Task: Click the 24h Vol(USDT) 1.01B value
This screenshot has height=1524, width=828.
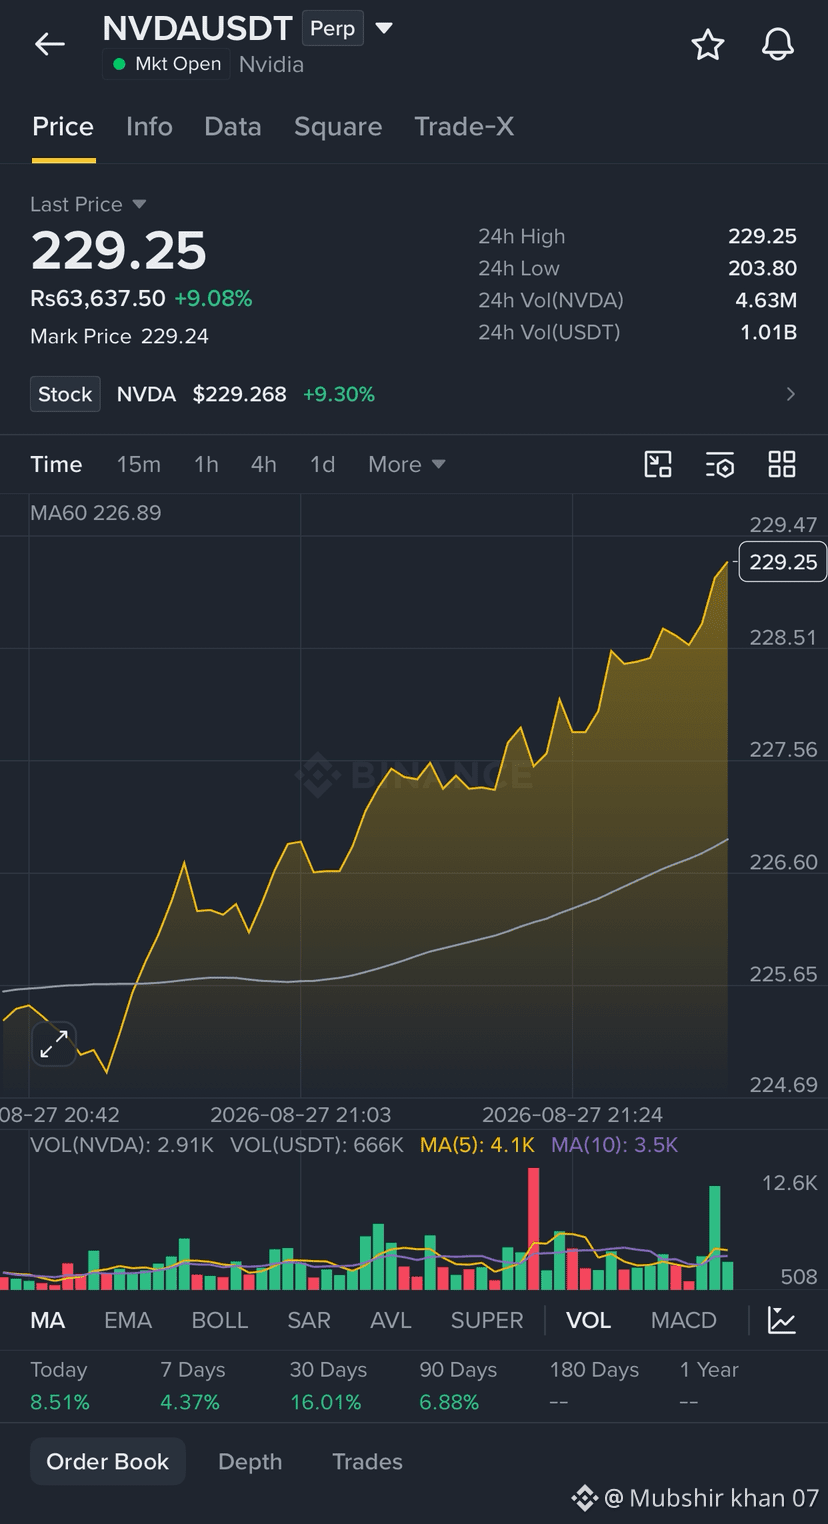Action: pos(768,332)
